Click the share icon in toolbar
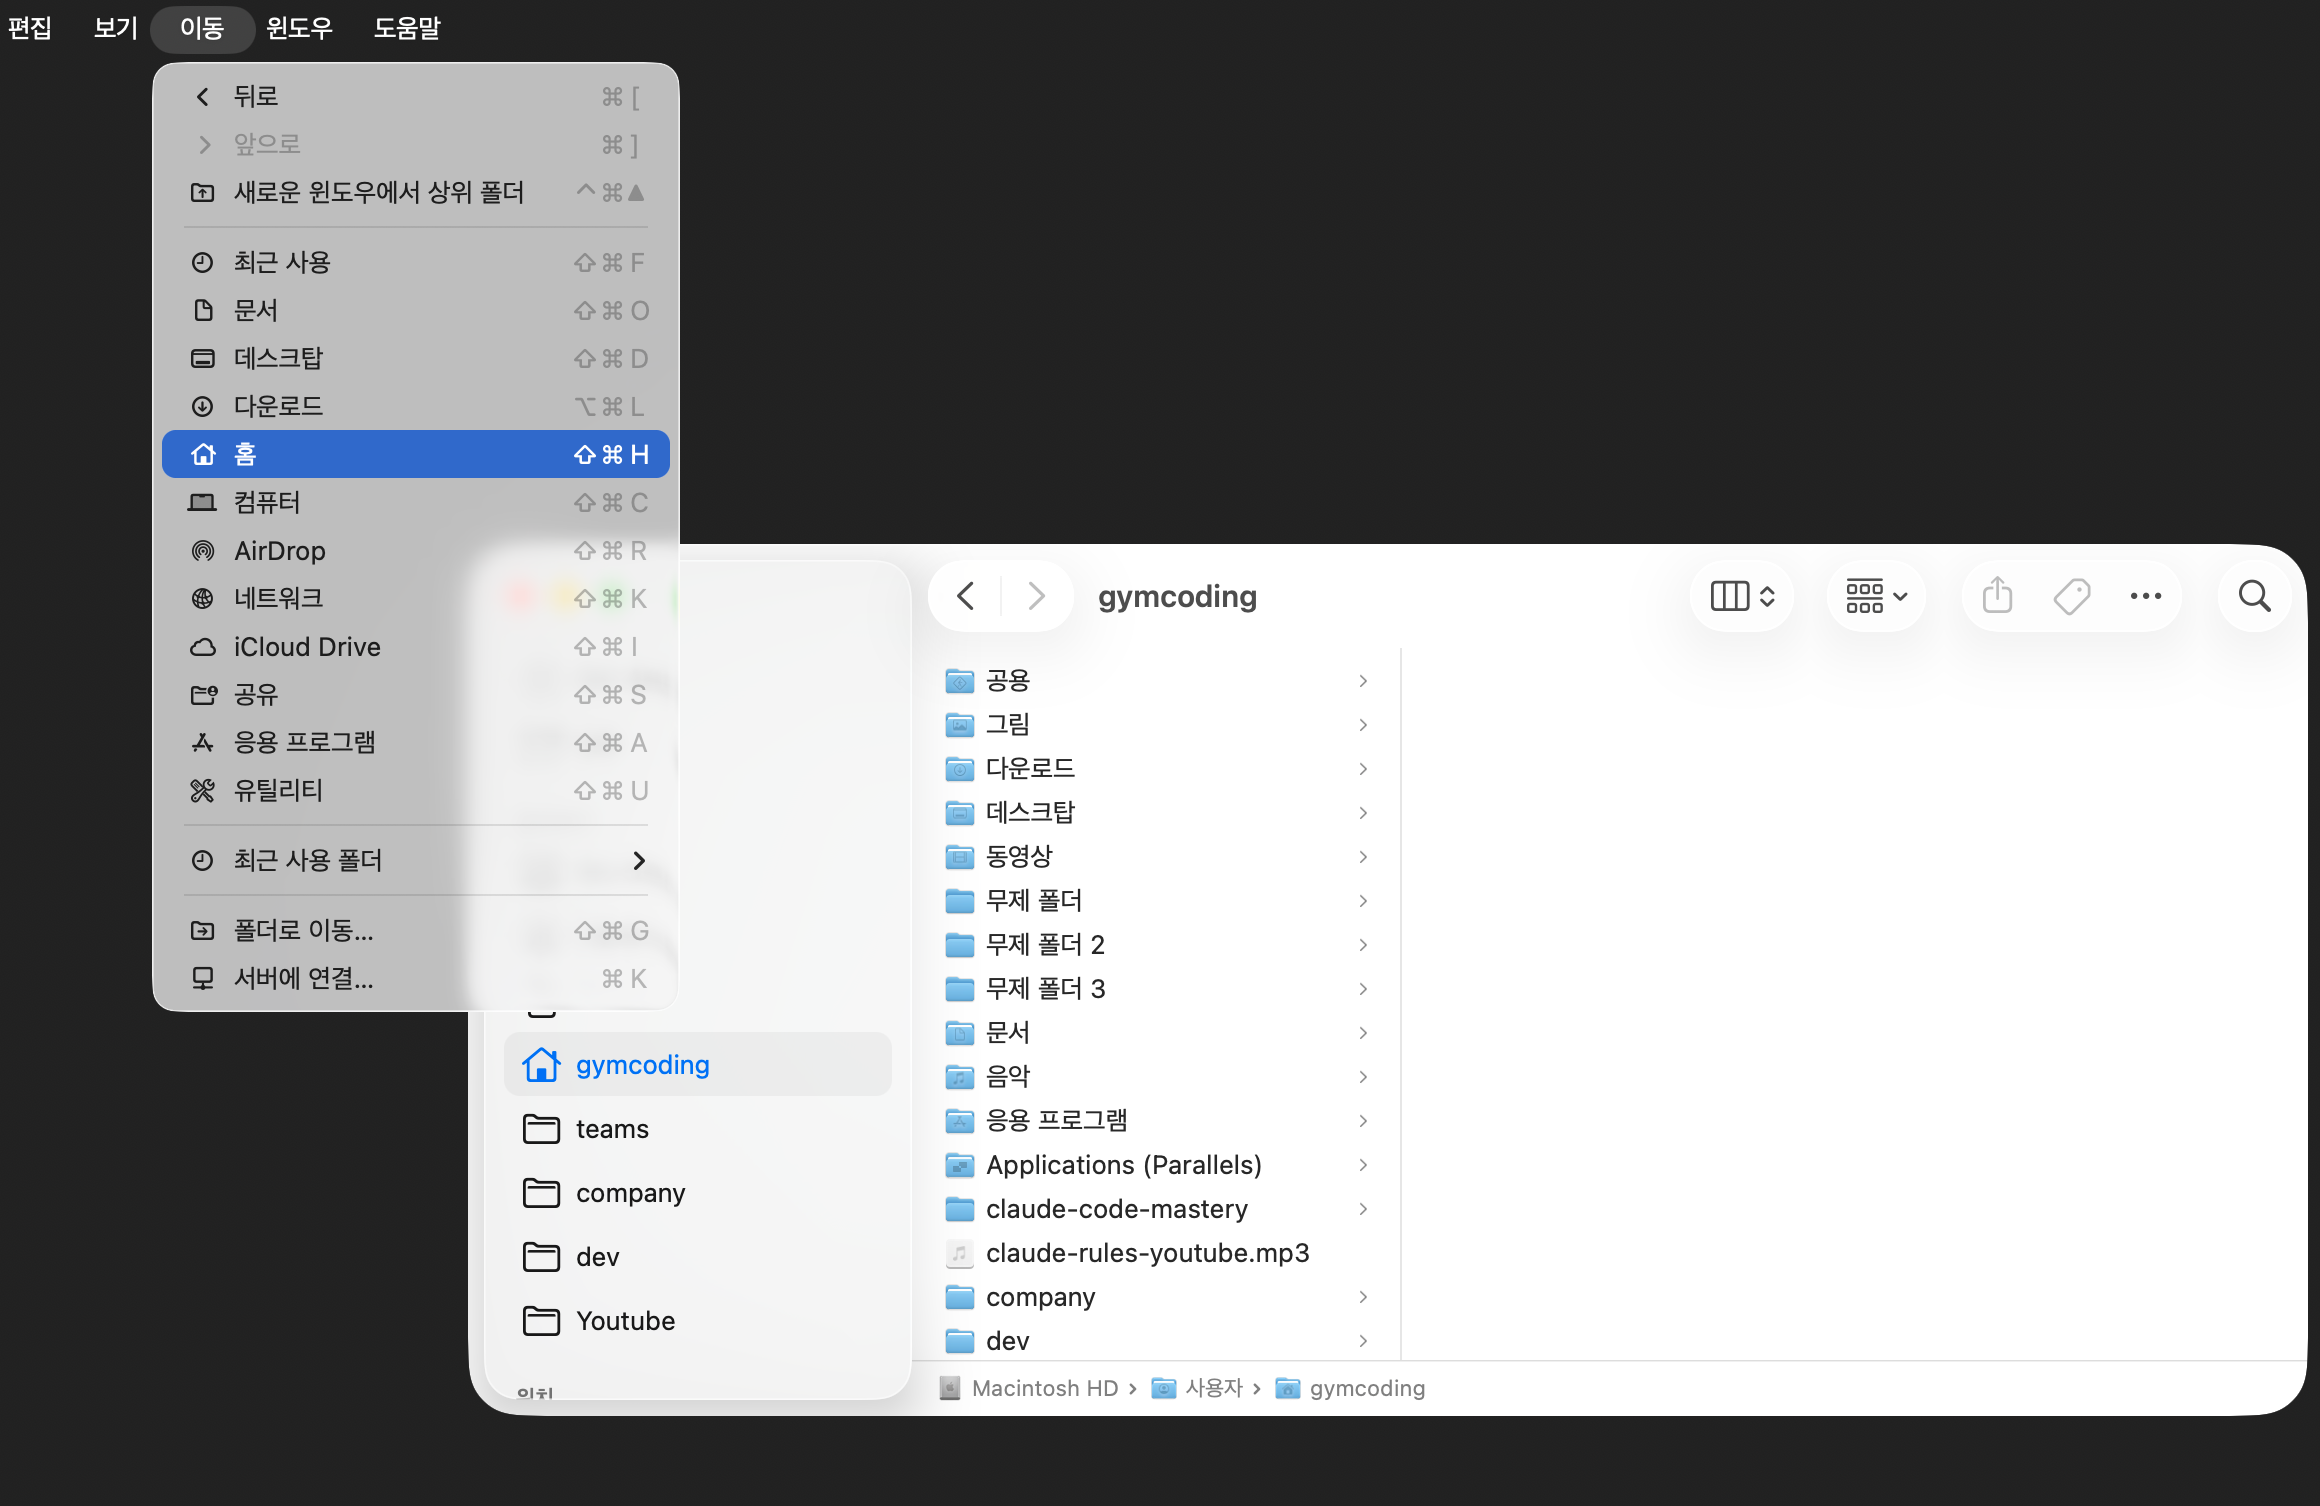The width and height of the screenshot is (2320, 1506). point(1997,596)
